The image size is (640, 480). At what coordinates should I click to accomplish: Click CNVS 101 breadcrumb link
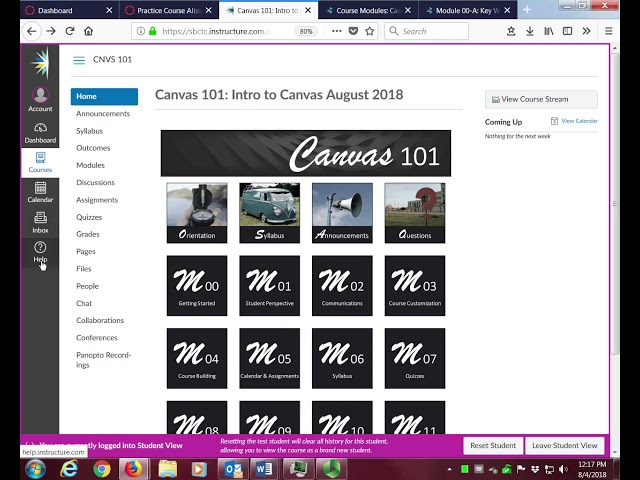[112, 60]
